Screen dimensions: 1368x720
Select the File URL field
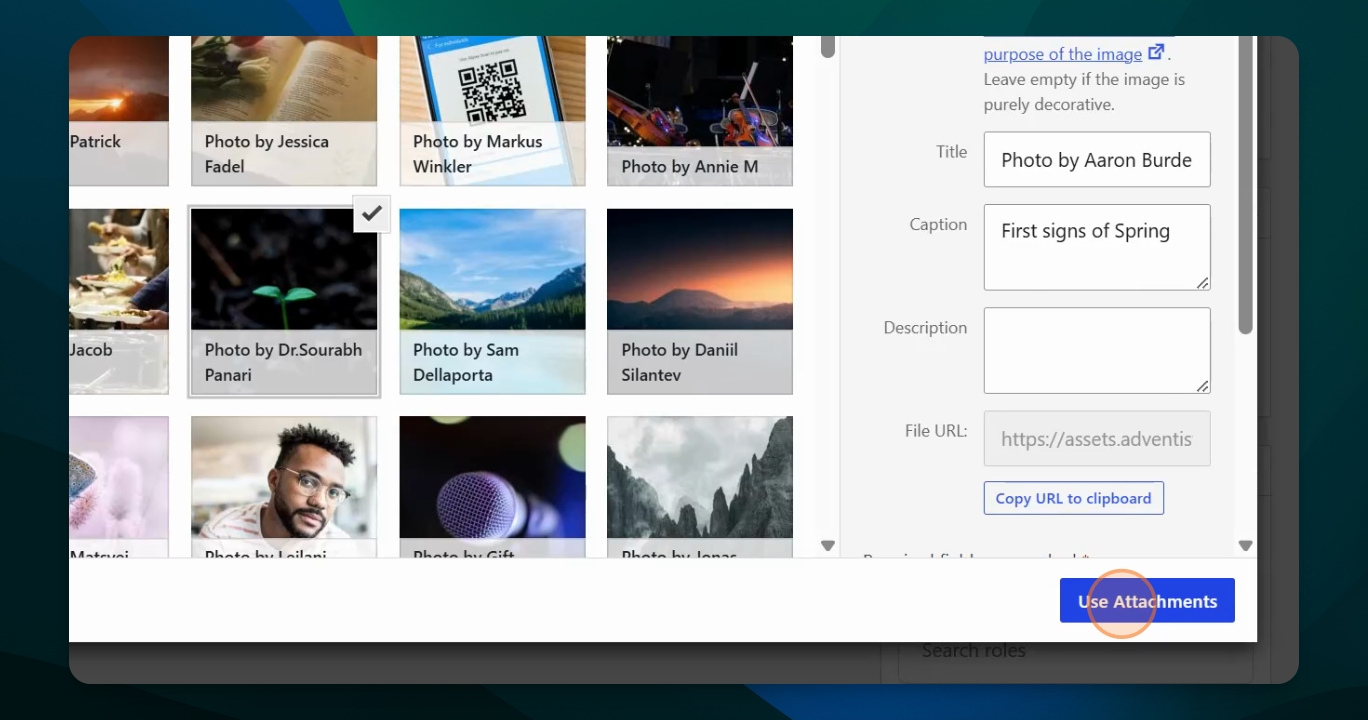(x=1097, y=438)
